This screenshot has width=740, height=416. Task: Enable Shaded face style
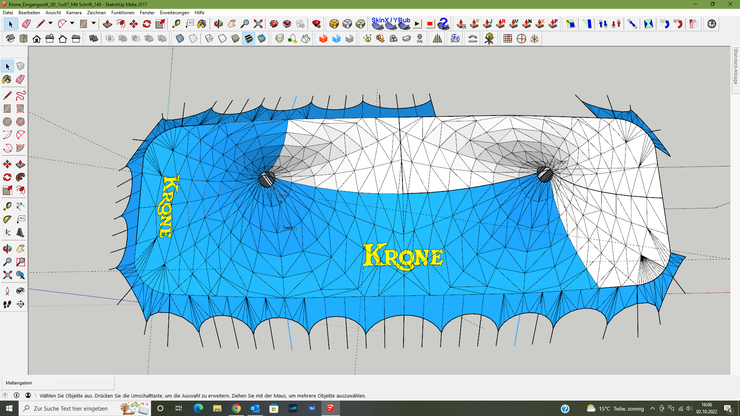(x=235, y=39)
